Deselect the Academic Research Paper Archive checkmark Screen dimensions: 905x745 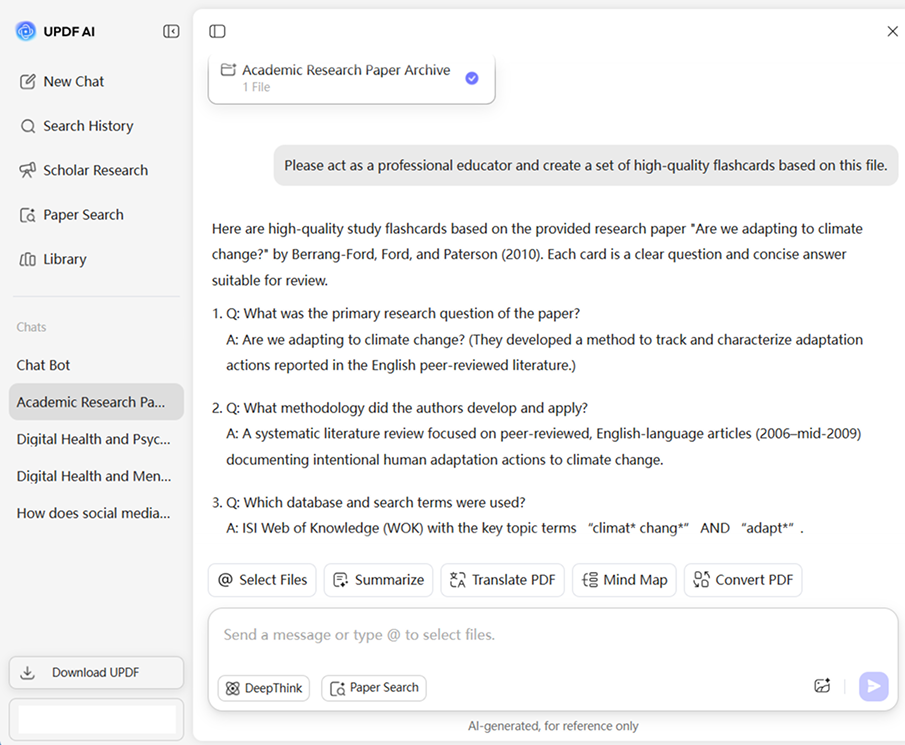pos(471,78)
